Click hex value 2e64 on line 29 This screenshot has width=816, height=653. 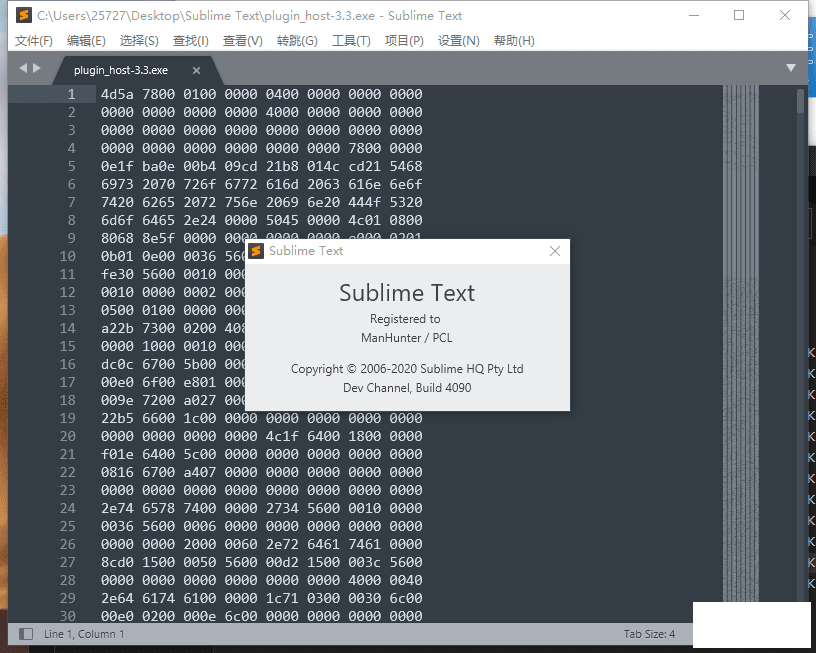coord(117,598)
